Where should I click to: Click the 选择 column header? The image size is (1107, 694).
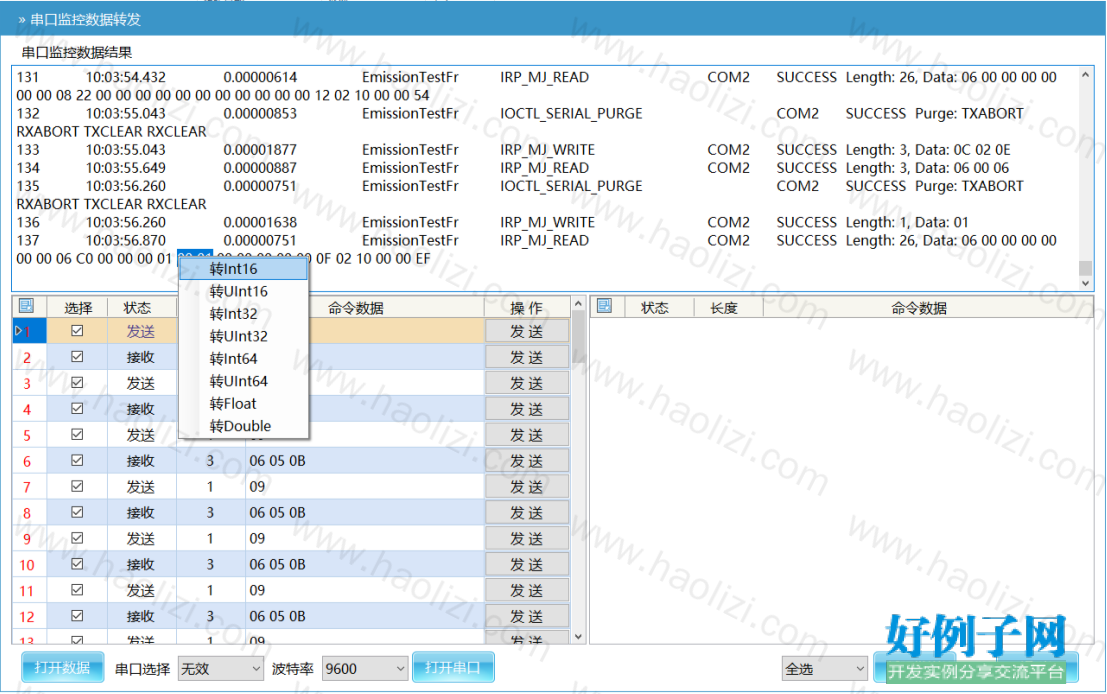(77, 308)
